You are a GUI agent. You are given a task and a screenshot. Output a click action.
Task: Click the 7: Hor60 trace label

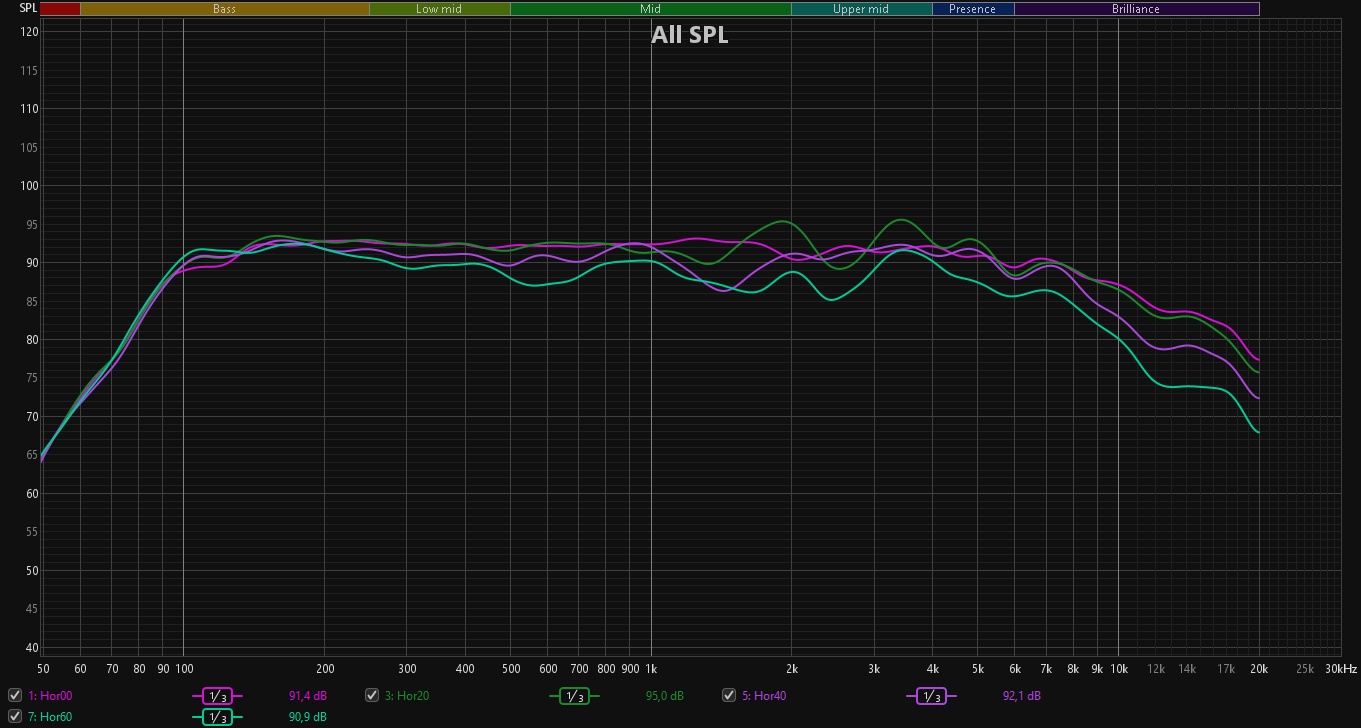click(50, 717)
